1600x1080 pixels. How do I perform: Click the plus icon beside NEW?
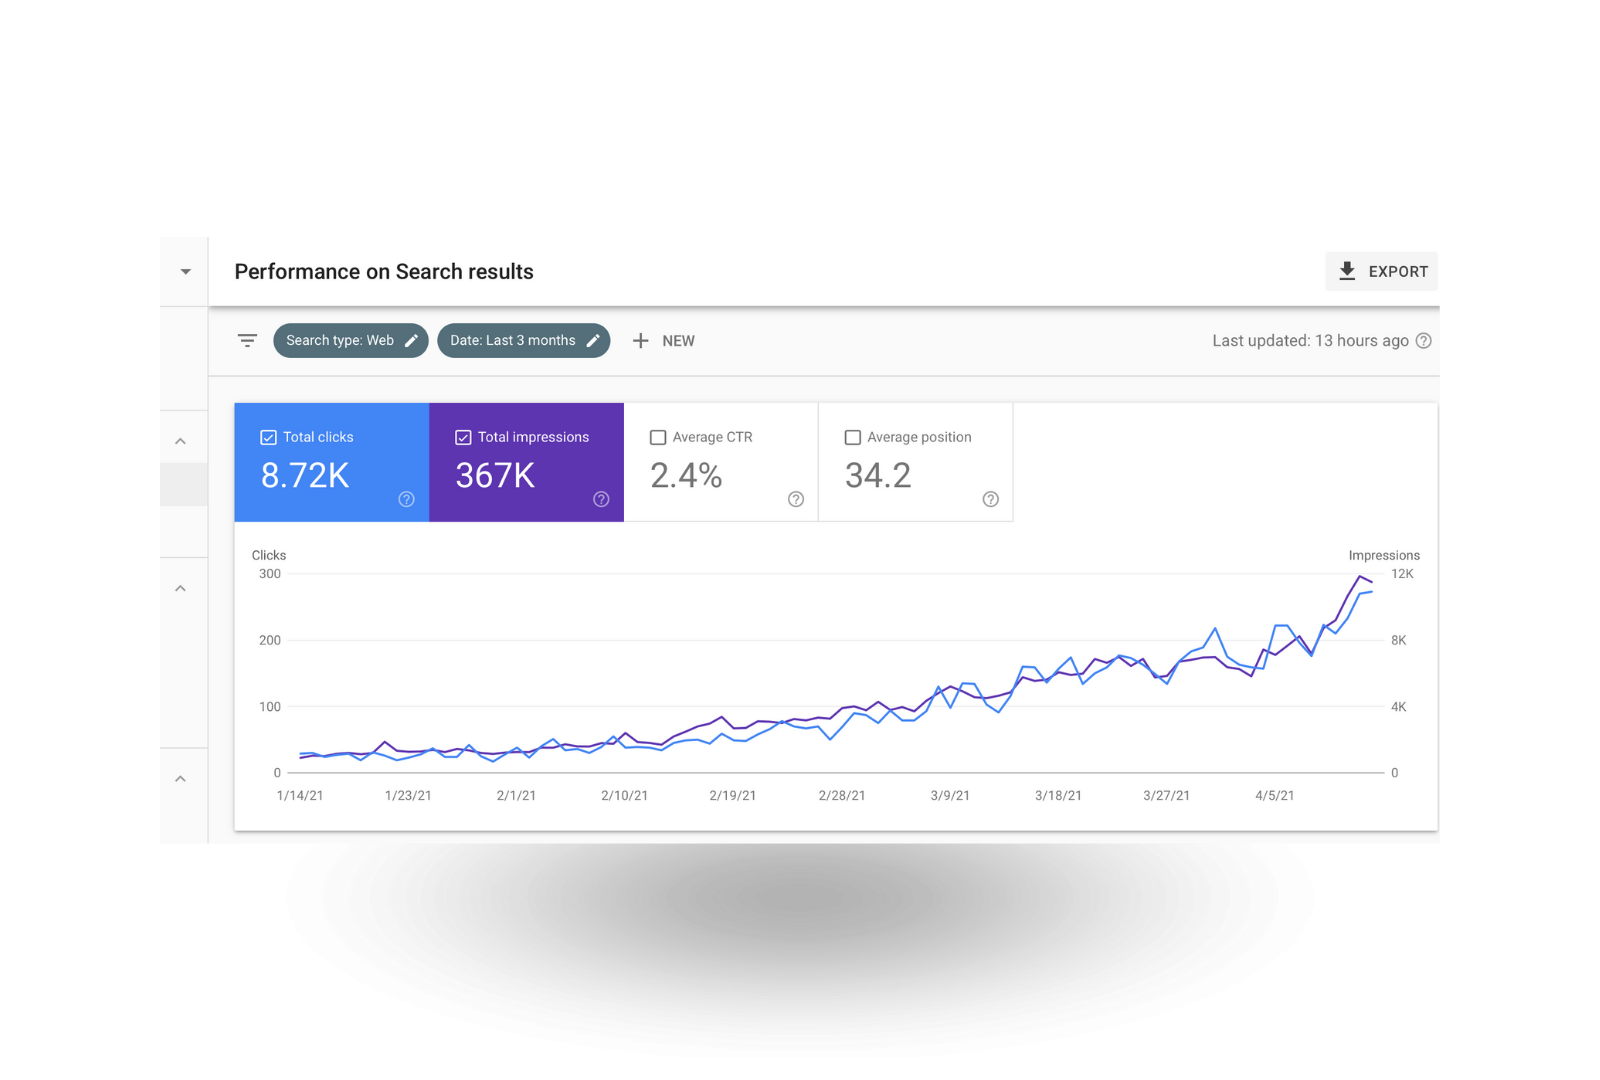tap(641, 341)
